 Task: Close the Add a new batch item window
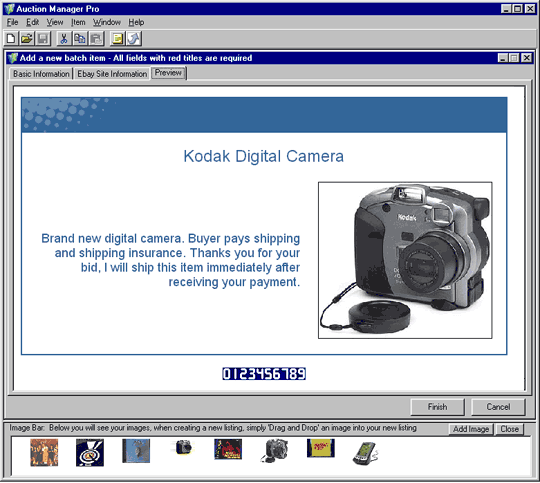(527, 58)
